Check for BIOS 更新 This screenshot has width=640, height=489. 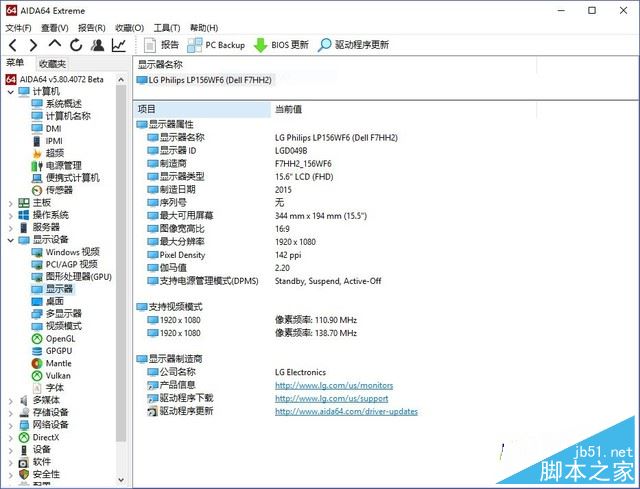[x=281, y=45]
